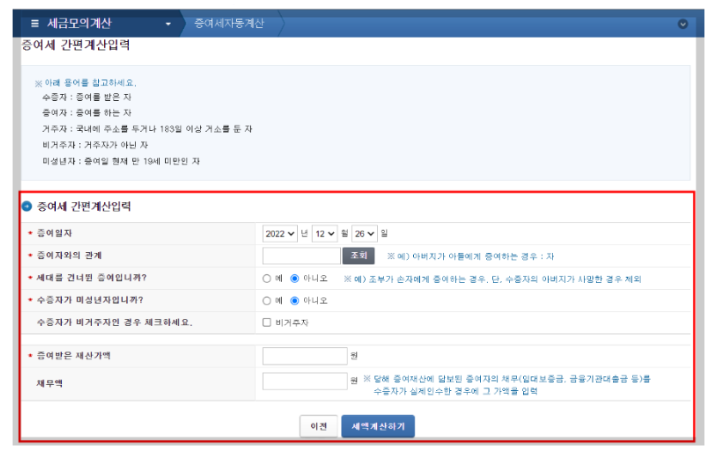Image resolution: width=716 pixels, height=452 pixels.
Task: Select the 증여세자동계산 breadcrumb tab
Action: [229, 23]
